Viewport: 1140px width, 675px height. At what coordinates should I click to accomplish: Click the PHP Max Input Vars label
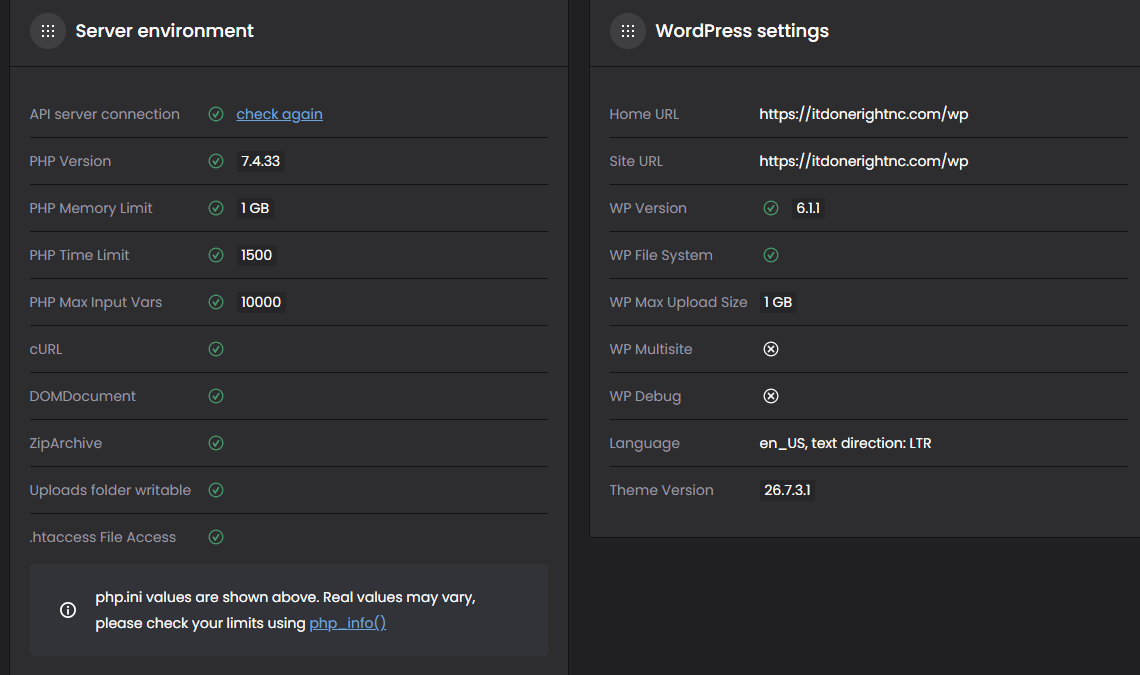tap(96, 302)
